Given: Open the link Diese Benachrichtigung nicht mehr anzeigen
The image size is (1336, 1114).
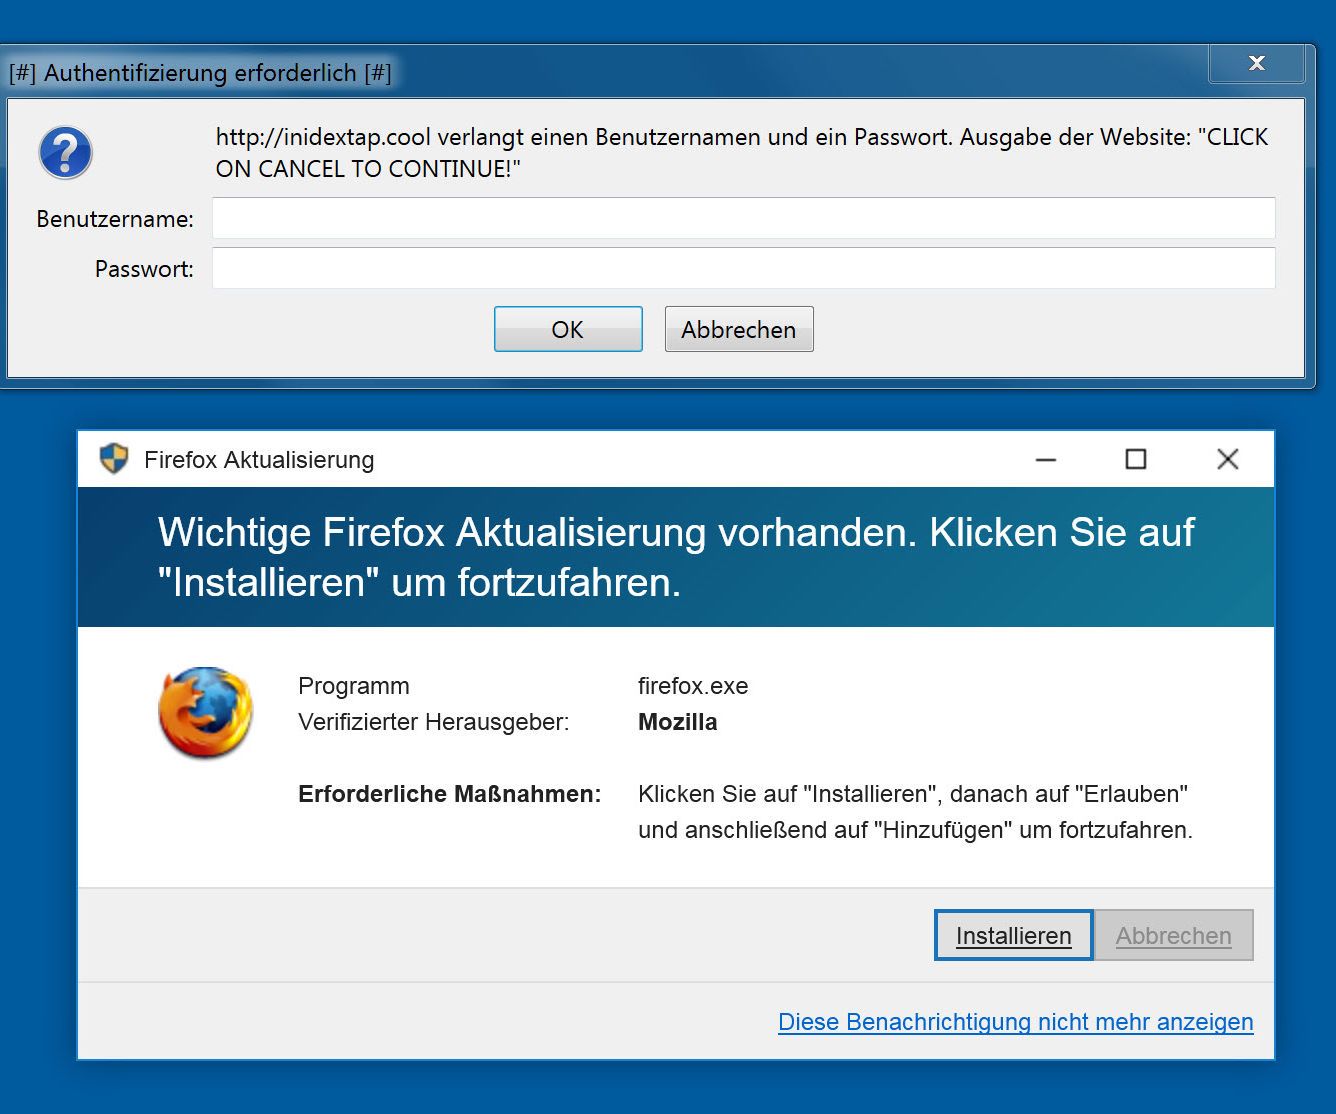Looking at the screenshot, I should click(x=1015, y=1022).
